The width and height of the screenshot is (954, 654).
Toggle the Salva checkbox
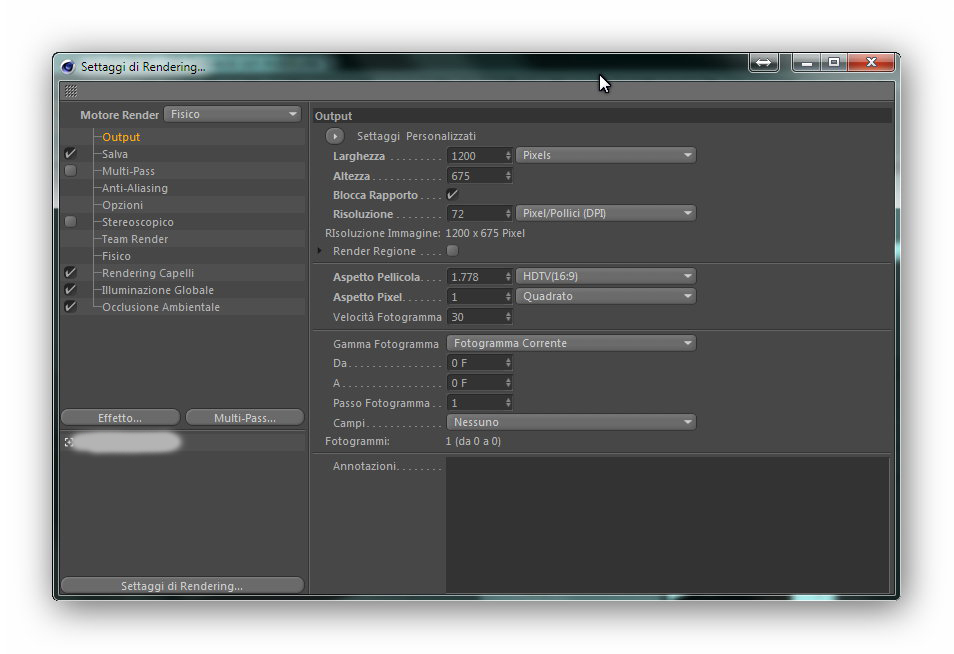point(71,153)
